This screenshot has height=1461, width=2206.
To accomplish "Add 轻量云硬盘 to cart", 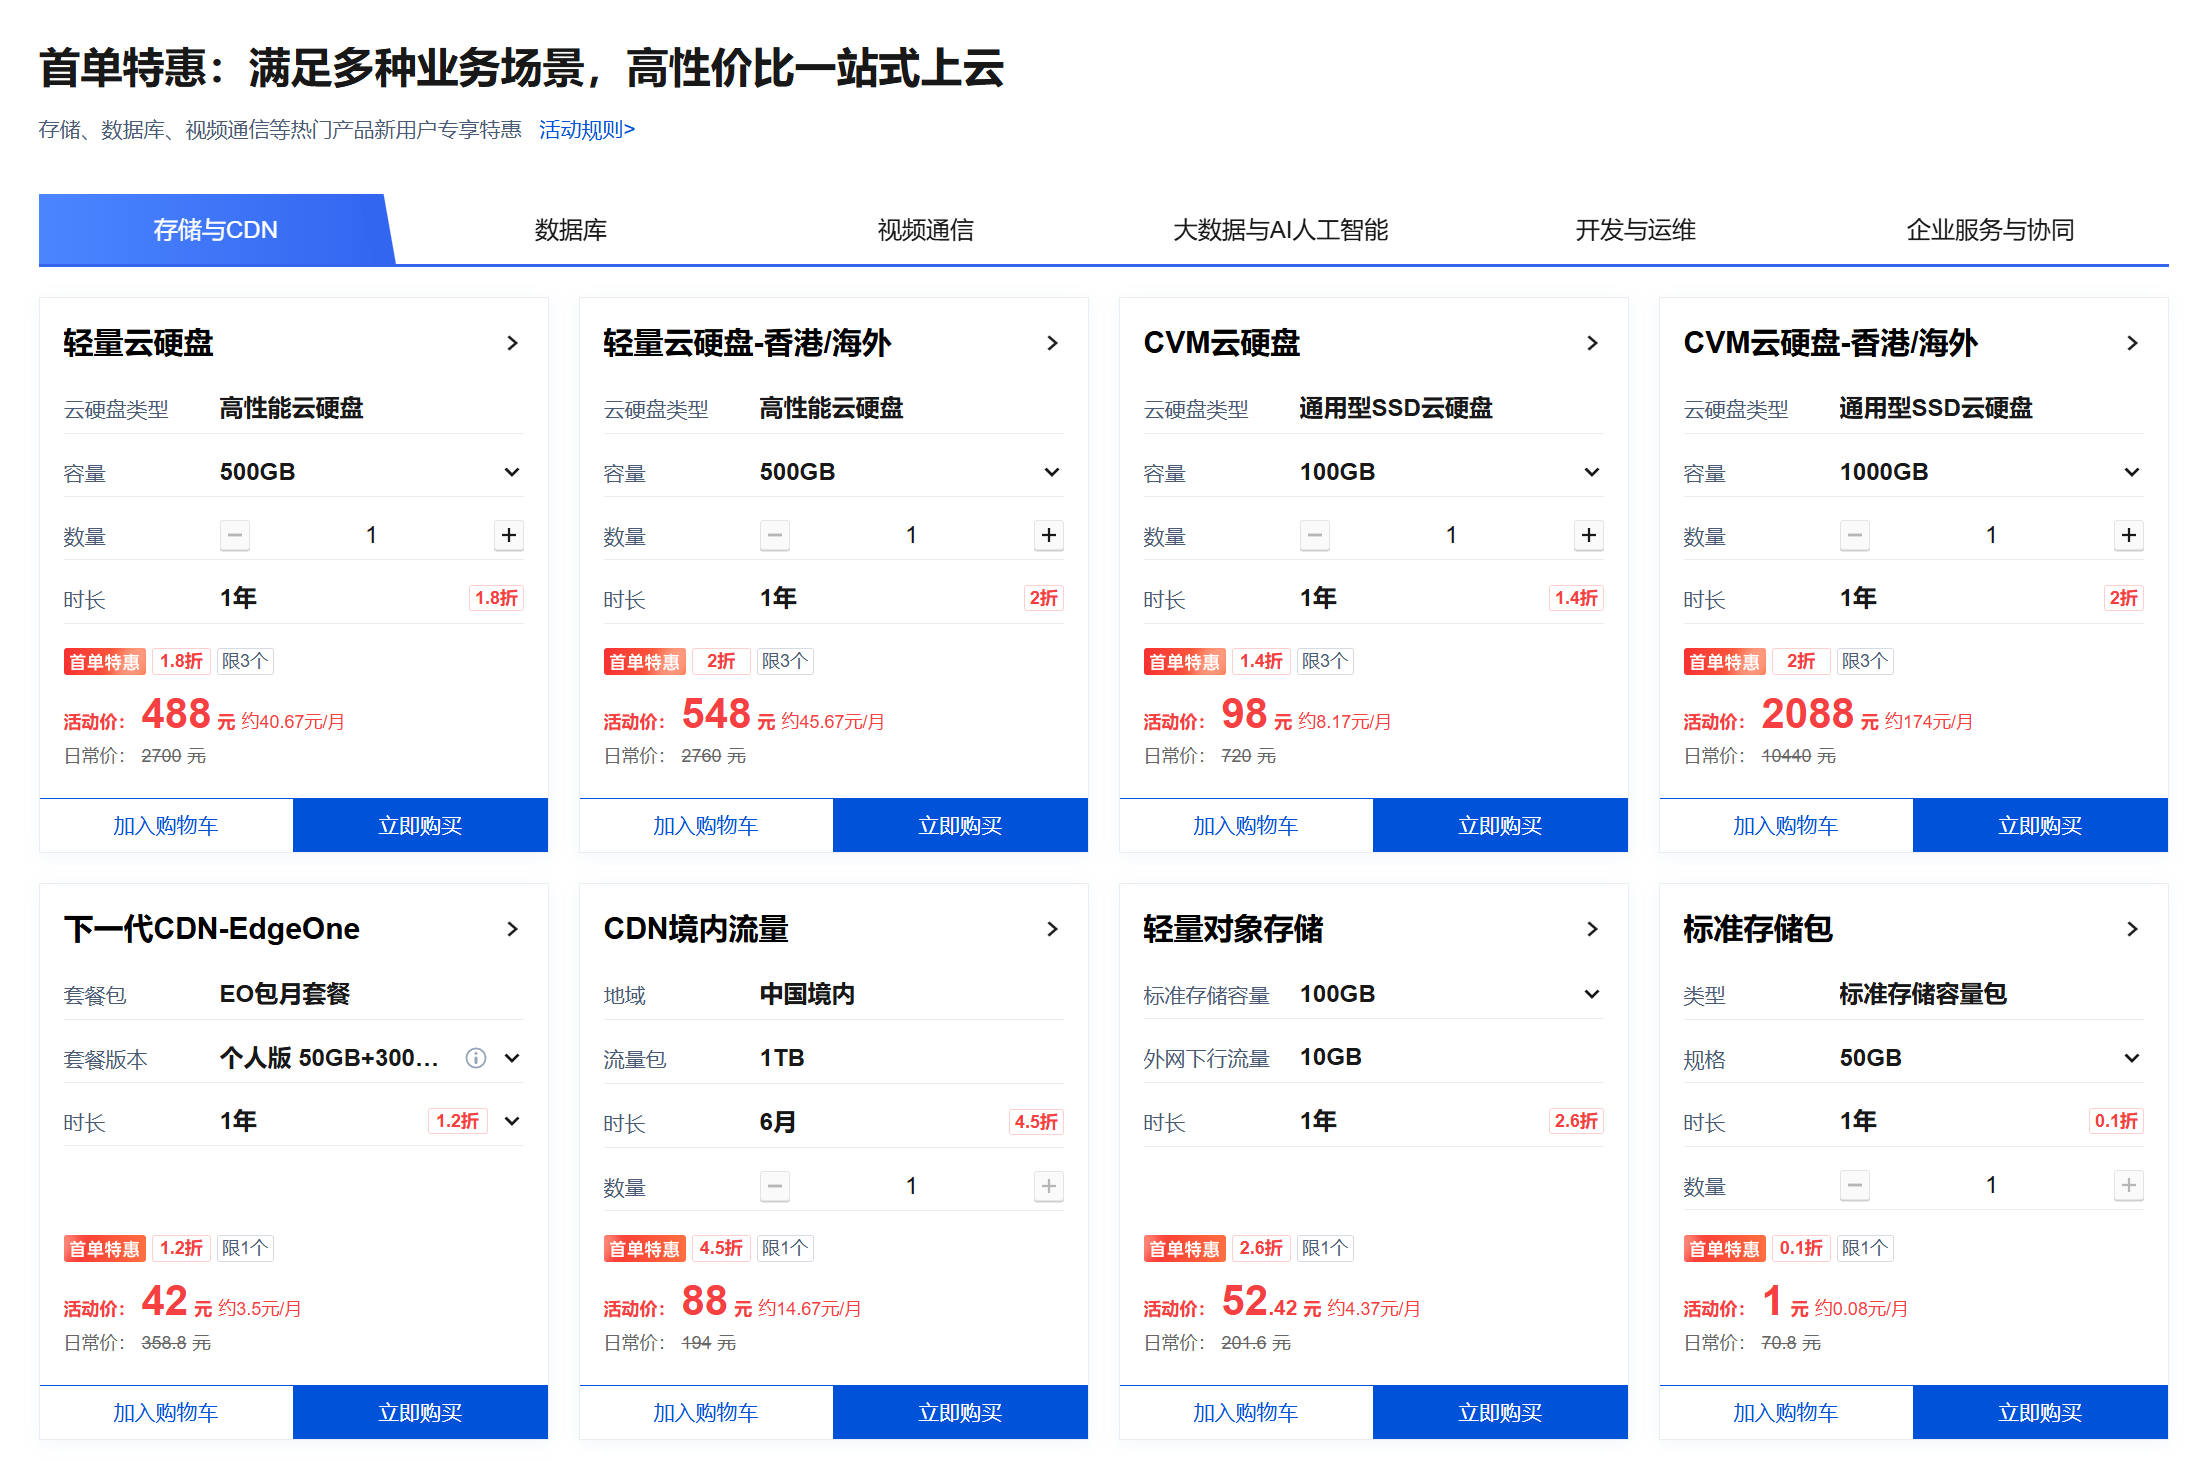I will coord(166,825).
